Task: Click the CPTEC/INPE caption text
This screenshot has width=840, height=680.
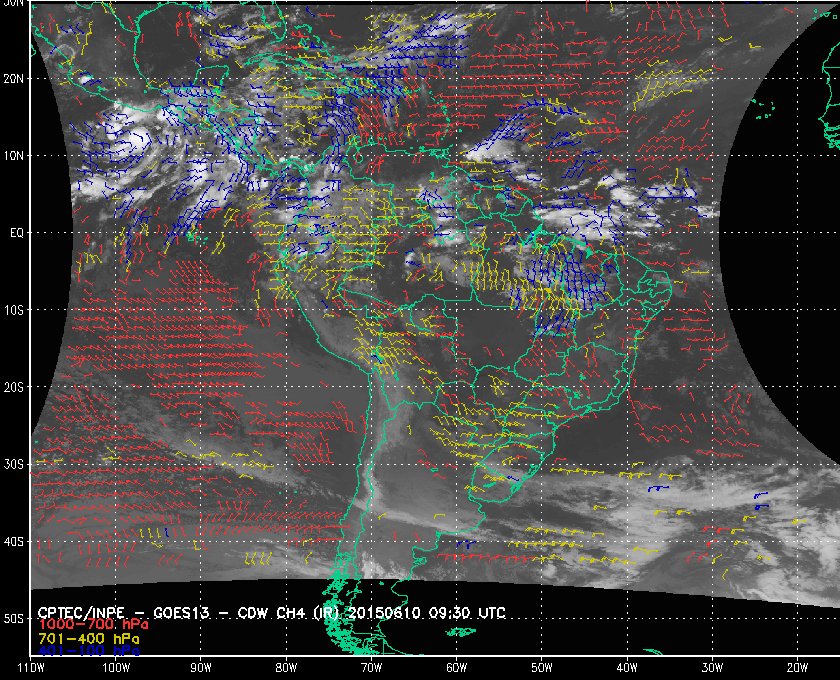Action: (81, 613)
